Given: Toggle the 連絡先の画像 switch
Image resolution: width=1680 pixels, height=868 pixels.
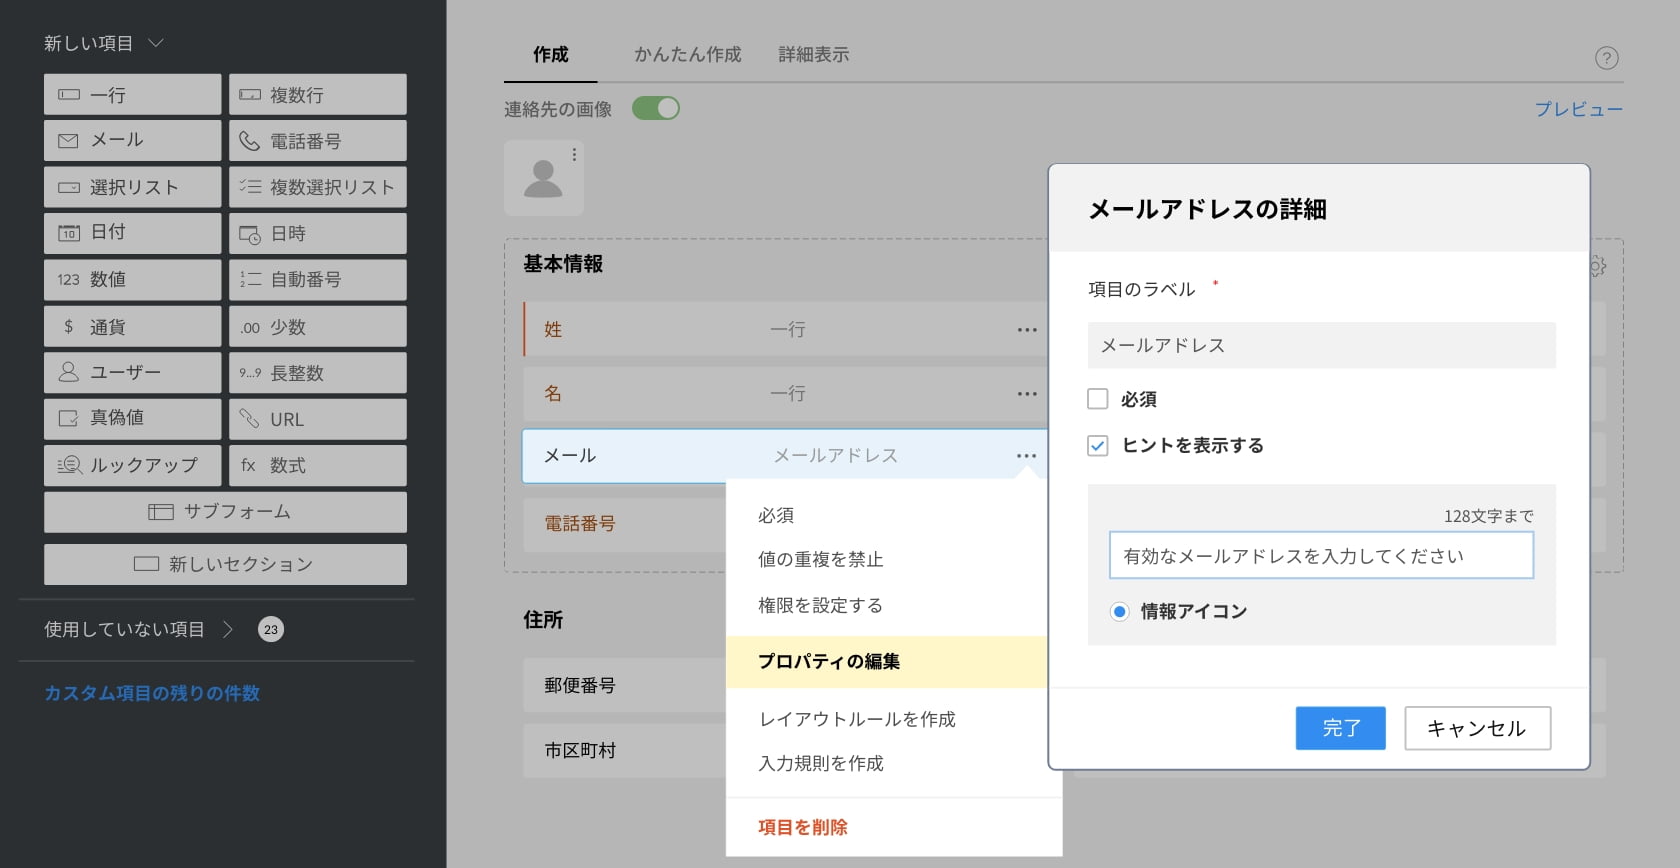Looking at the screenshot, I should [x=656, y=108].
